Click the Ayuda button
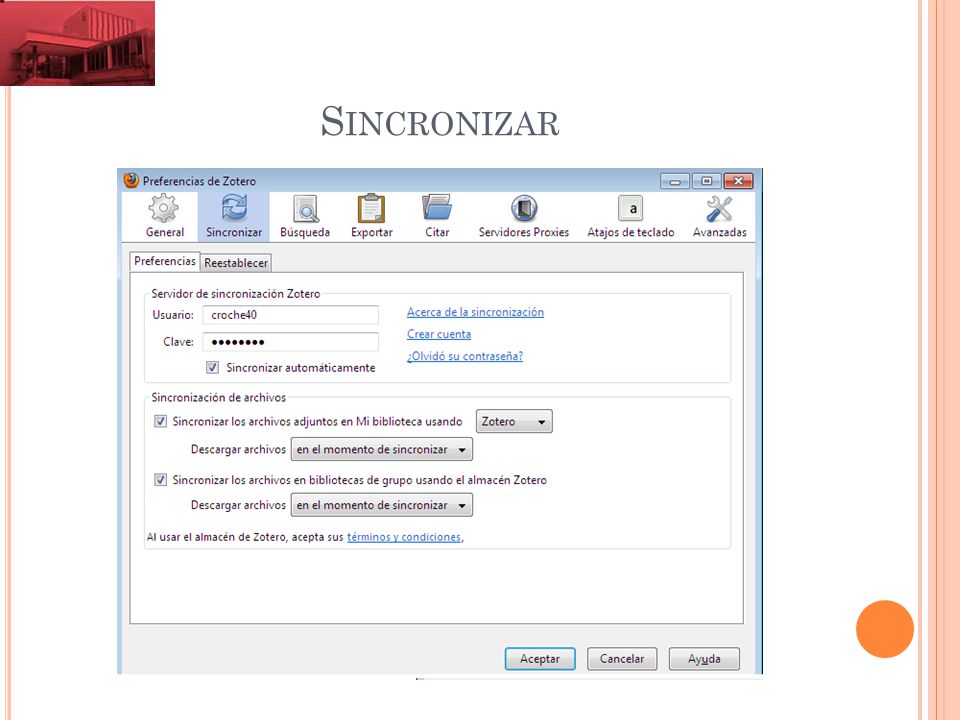Image resolution: width=960 pixels, height=720 pixels. 704,659
